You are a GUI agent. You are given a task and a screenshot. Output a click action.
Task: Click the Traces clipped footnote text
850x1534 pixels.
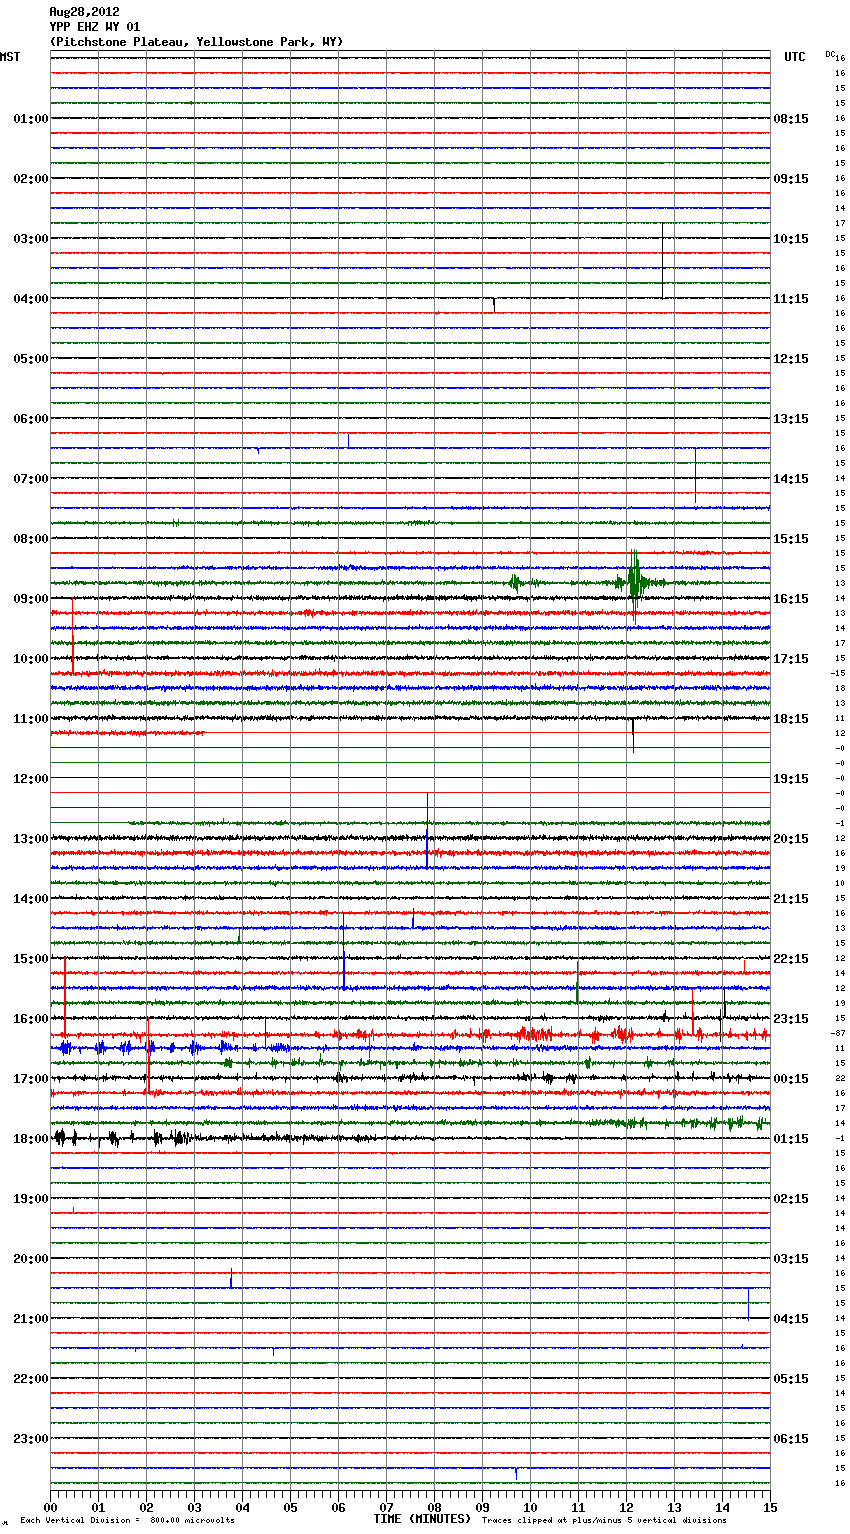tap(604, 1520)
